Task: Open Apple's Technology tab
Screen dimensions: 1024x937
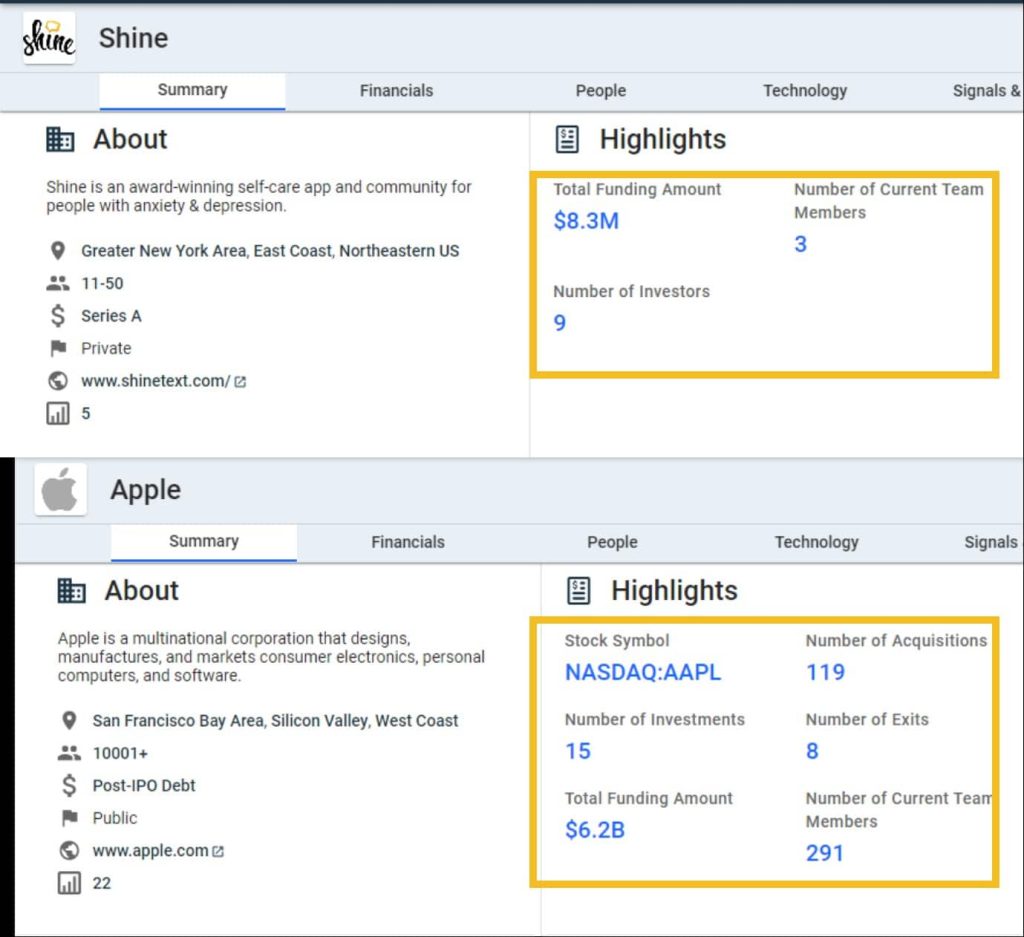Action: point(816,542)
